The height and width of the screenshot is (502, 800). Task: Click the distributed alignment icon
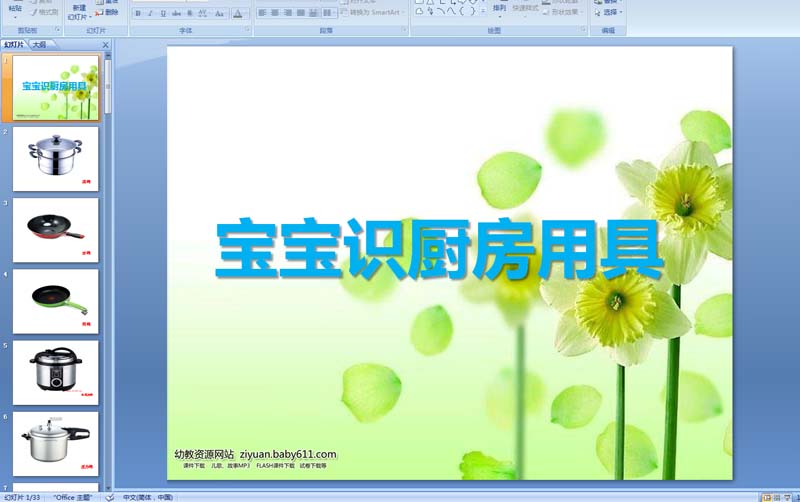(314, 12)
